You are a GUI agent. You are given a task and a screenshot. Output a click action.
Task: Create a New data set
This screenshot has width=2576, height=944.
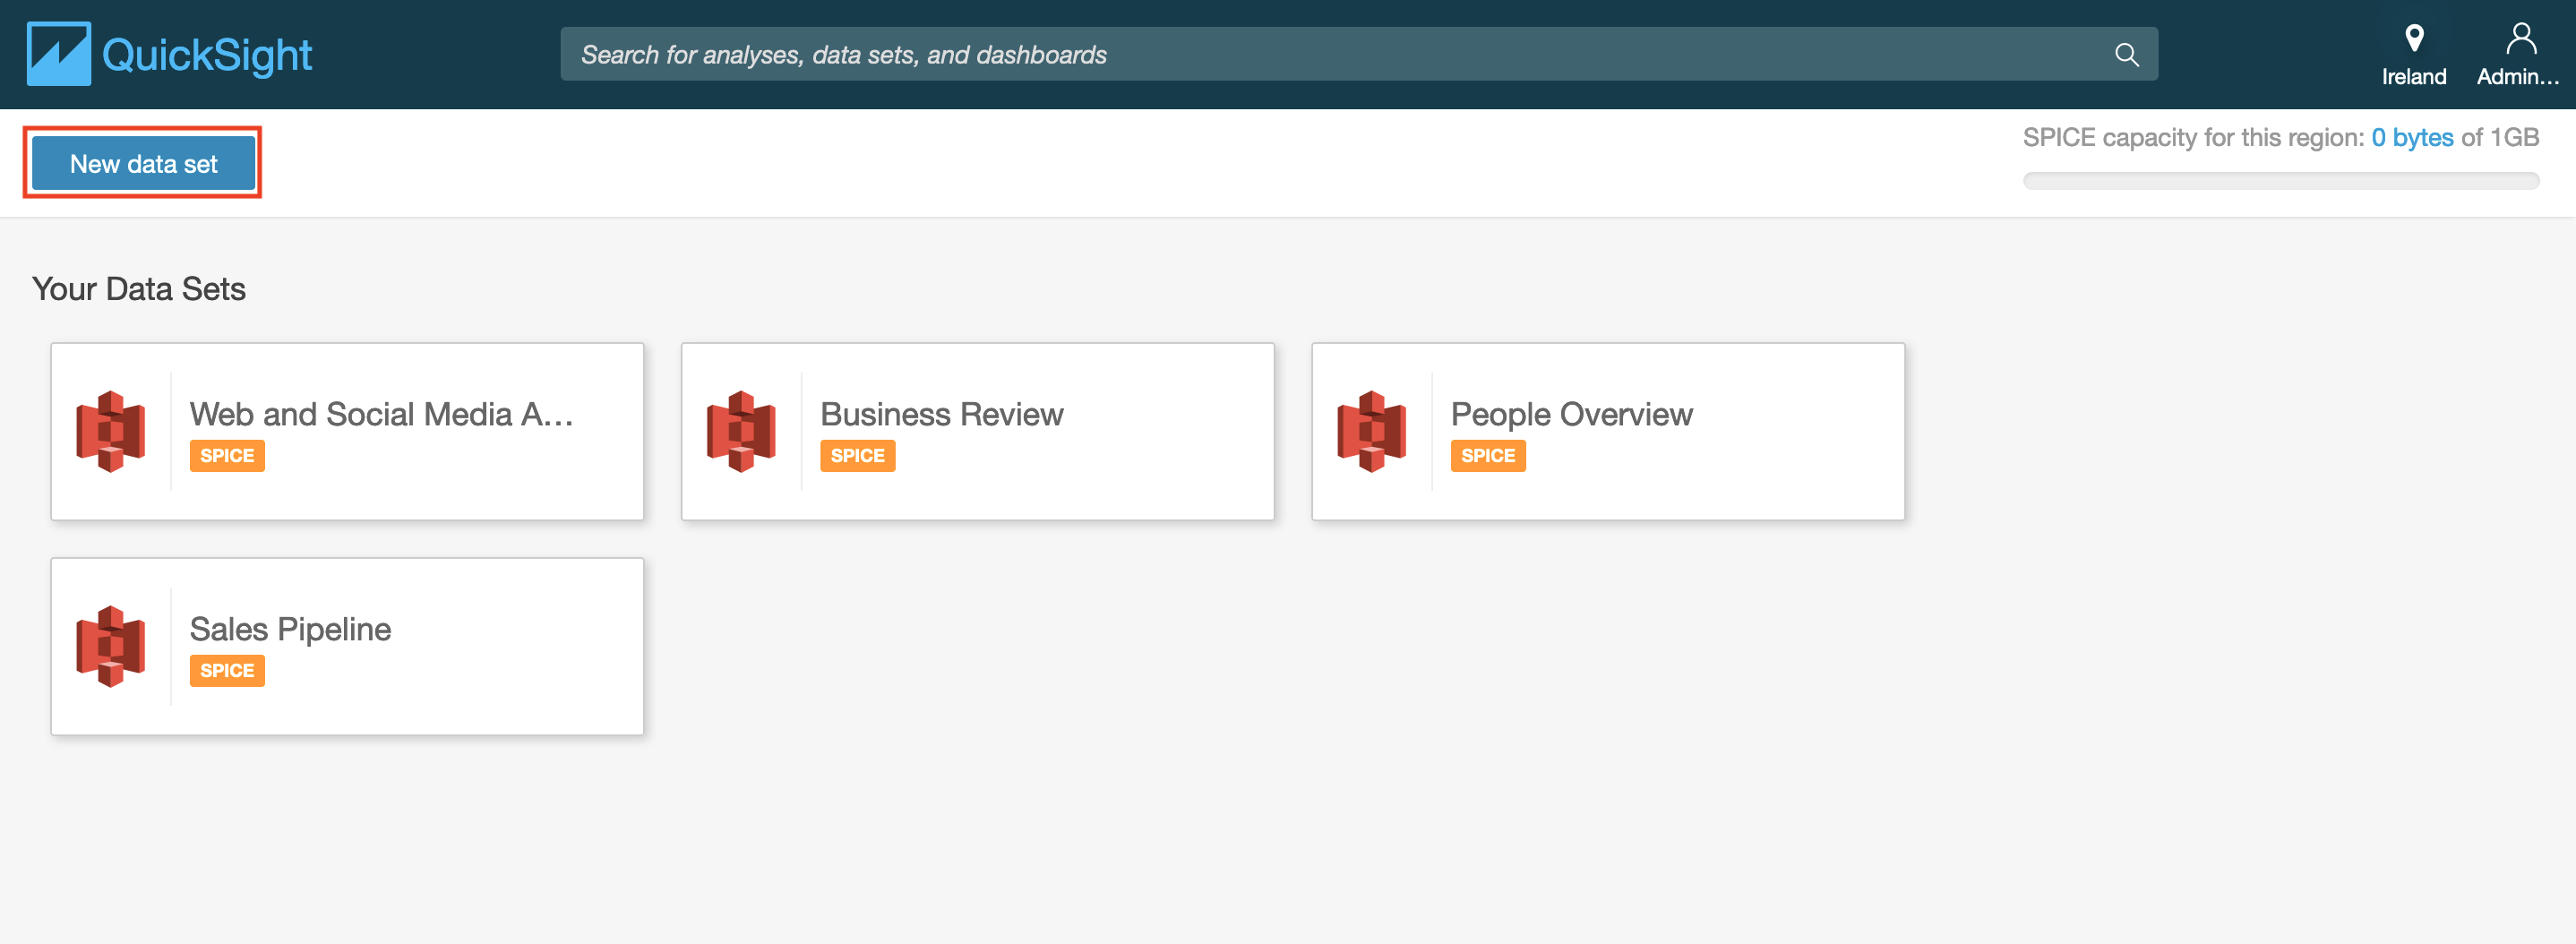click(143, 163)
